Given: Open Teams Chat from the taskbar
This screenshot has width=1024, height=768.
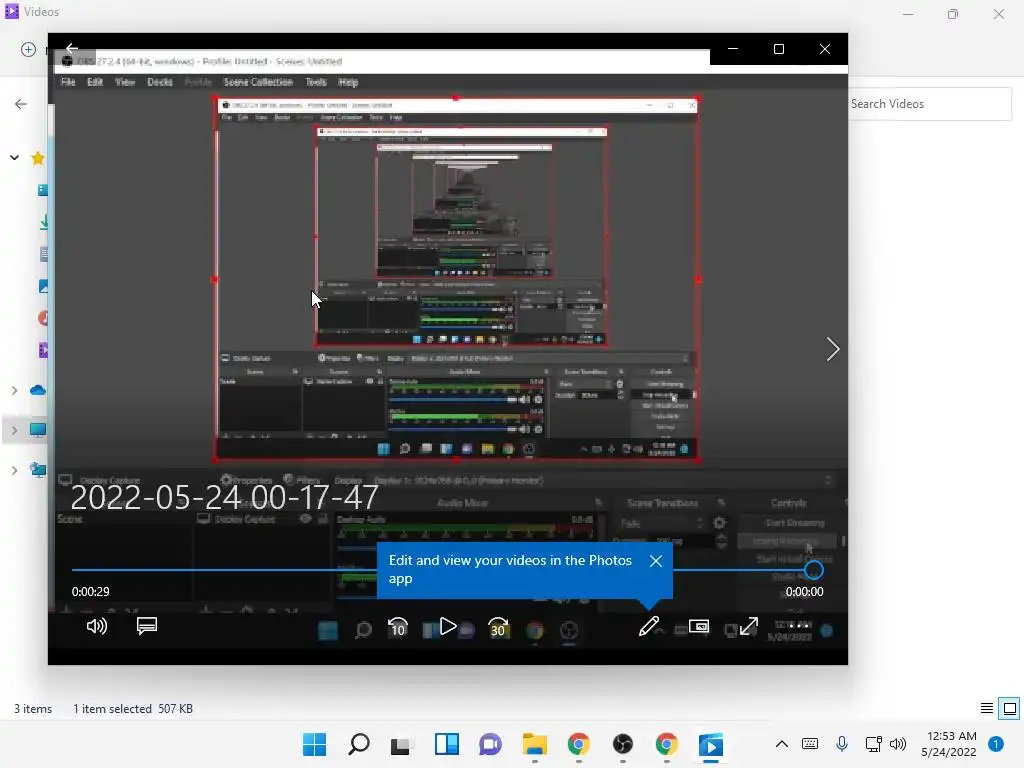Looking at the screenshot, I should [x=490, y=744].
